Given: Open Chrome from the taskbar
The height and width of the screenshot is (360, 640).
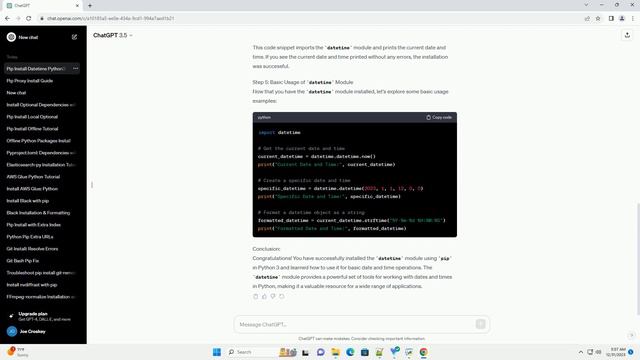Looking at the screenshot, I should pyautogui.click(x=424, y=352).
